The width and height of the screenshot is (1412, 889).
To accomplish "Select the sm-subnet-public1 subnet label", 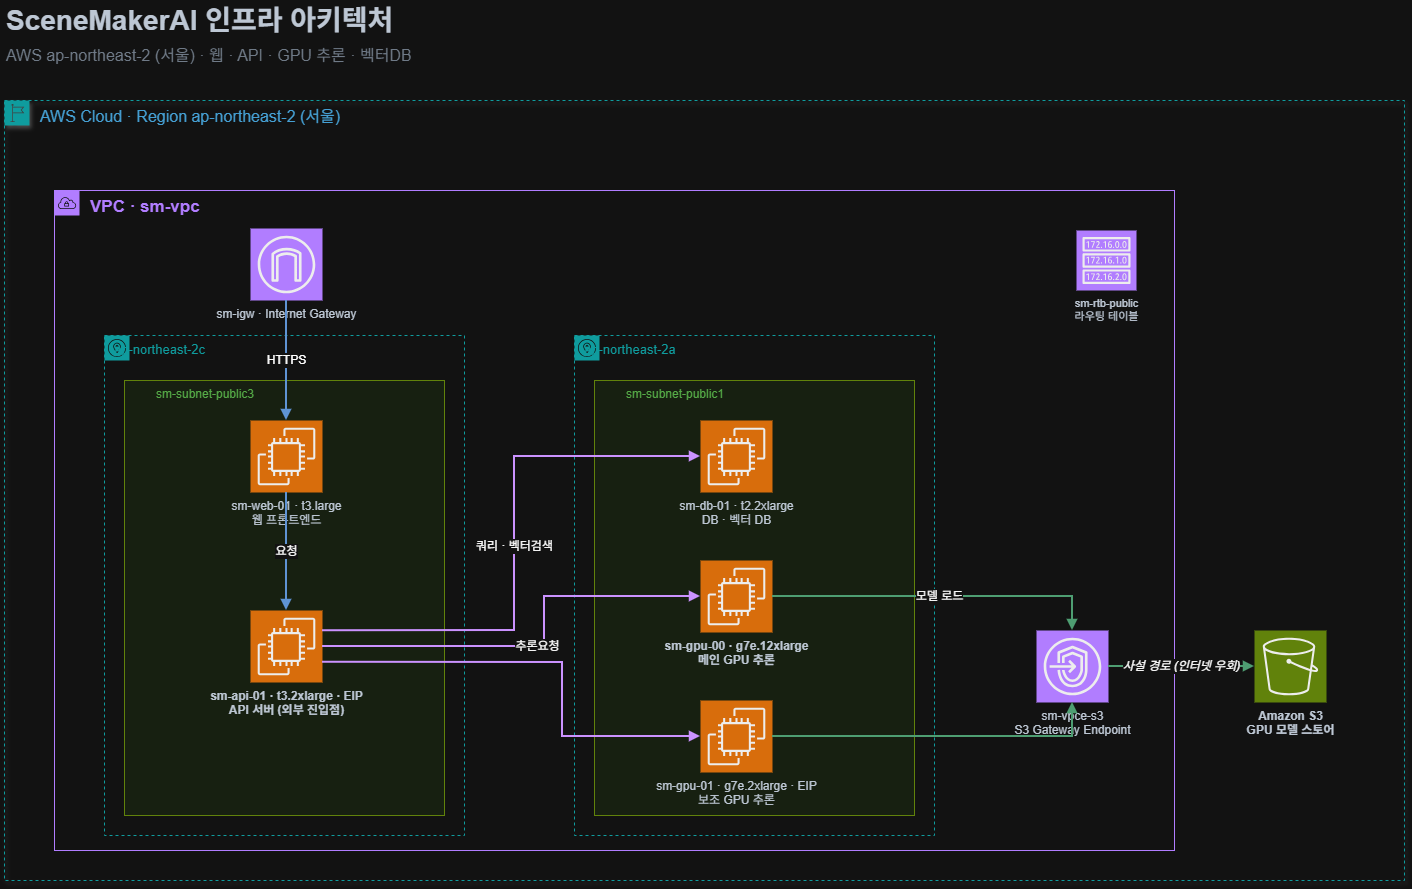I will click(x=675, y=394).
